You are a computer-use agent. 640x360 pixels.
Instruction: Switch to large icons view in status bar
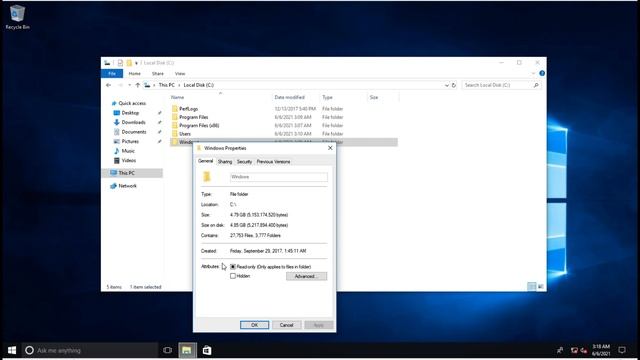pyautogui.click(x=540, y=287)
